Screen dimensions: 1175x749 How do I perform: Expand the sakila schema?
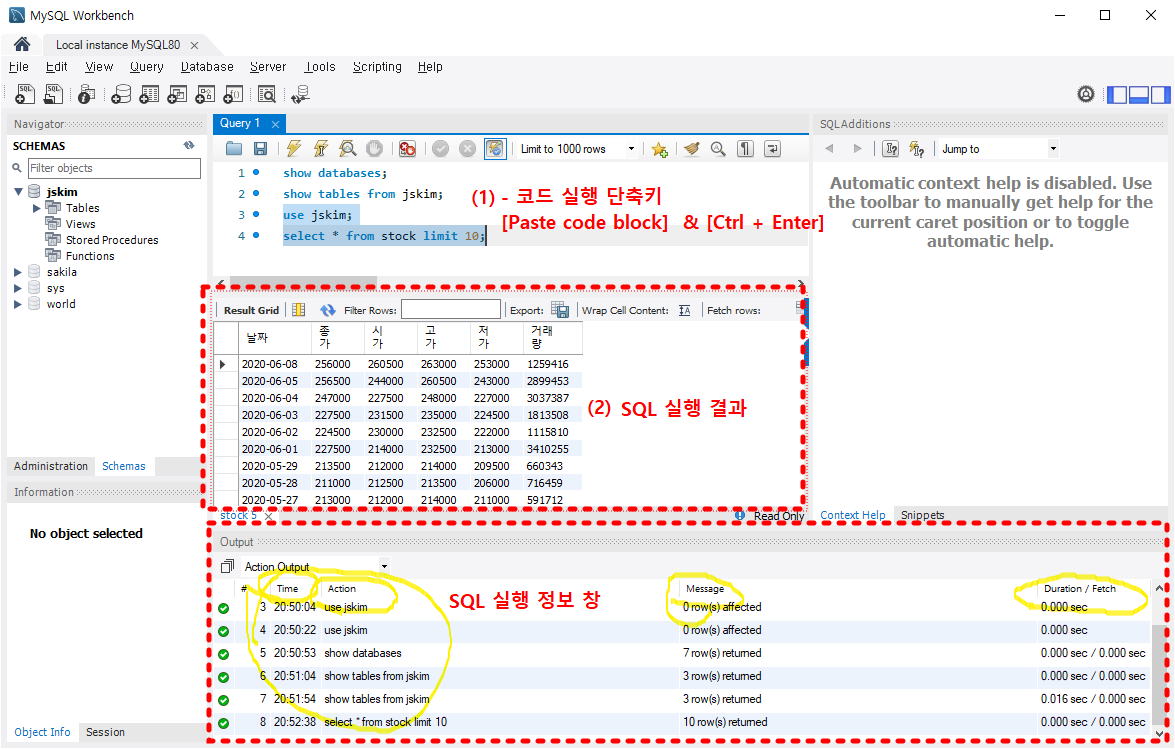[x=18, y=272]
